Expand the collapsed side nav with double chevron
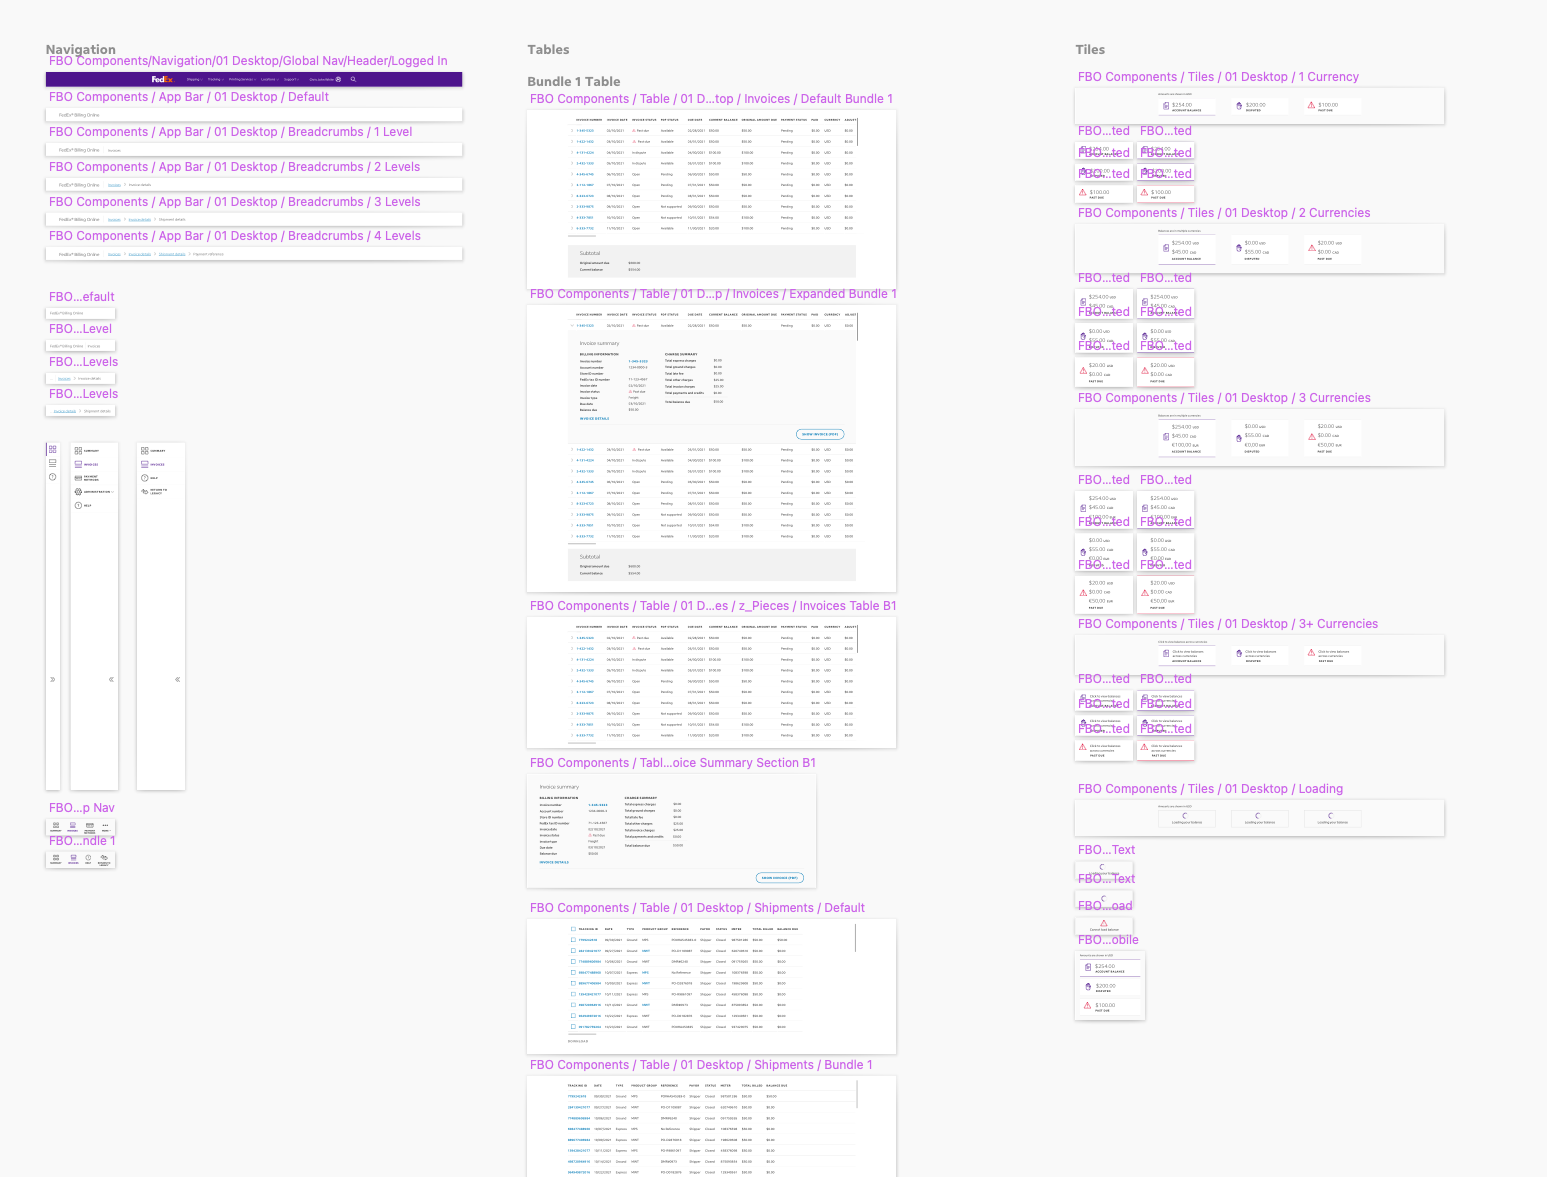The height and width of the screenshot is (1177, 1547). [x=52, y=679]
